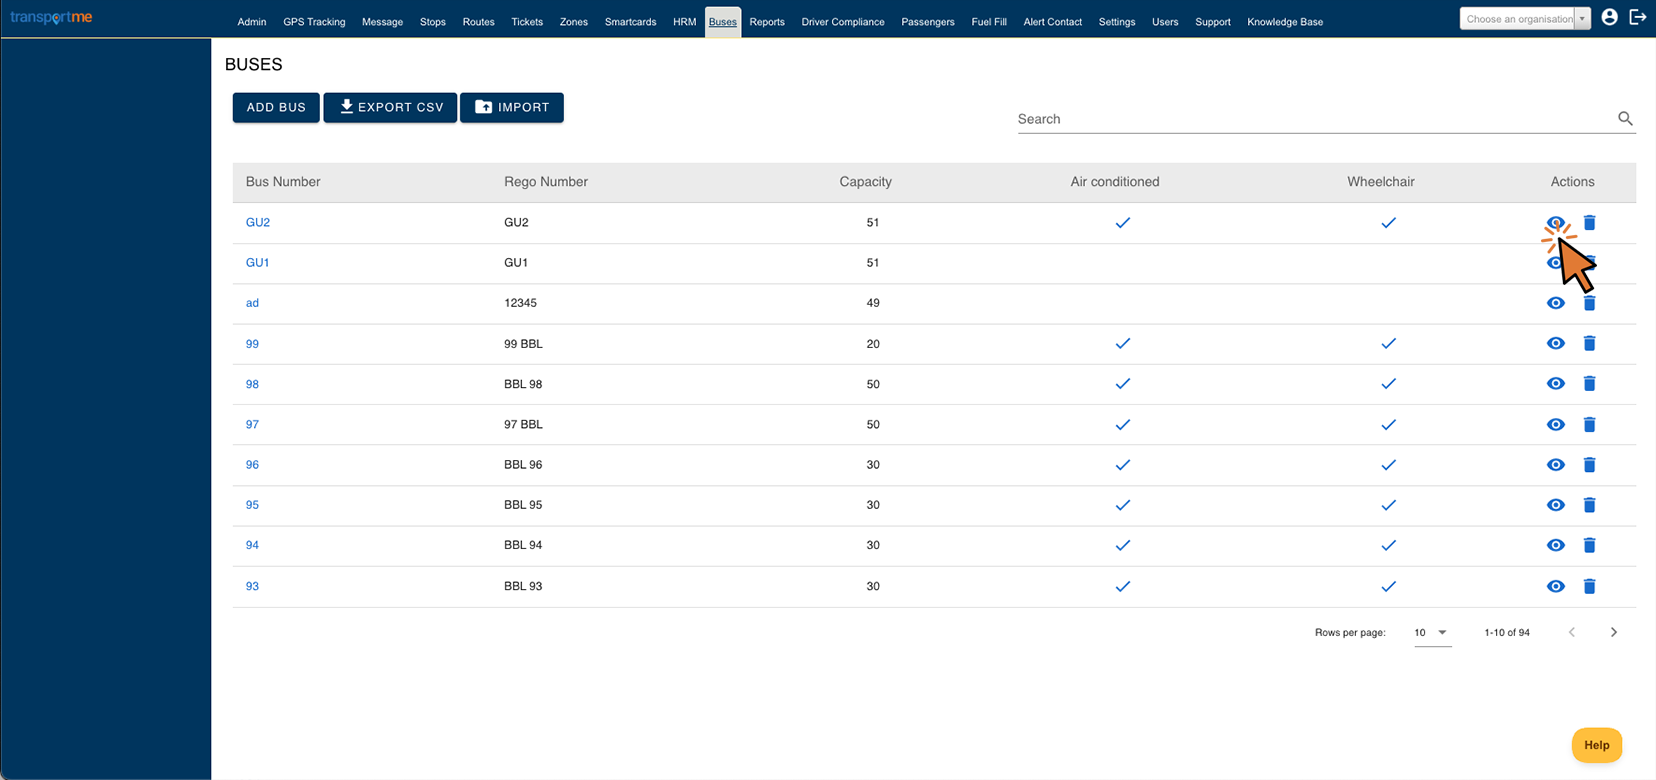This screenshot has height=780, width=1656.
Task: Open the Knowledge Base menu item
Action: click(1285, 22)
